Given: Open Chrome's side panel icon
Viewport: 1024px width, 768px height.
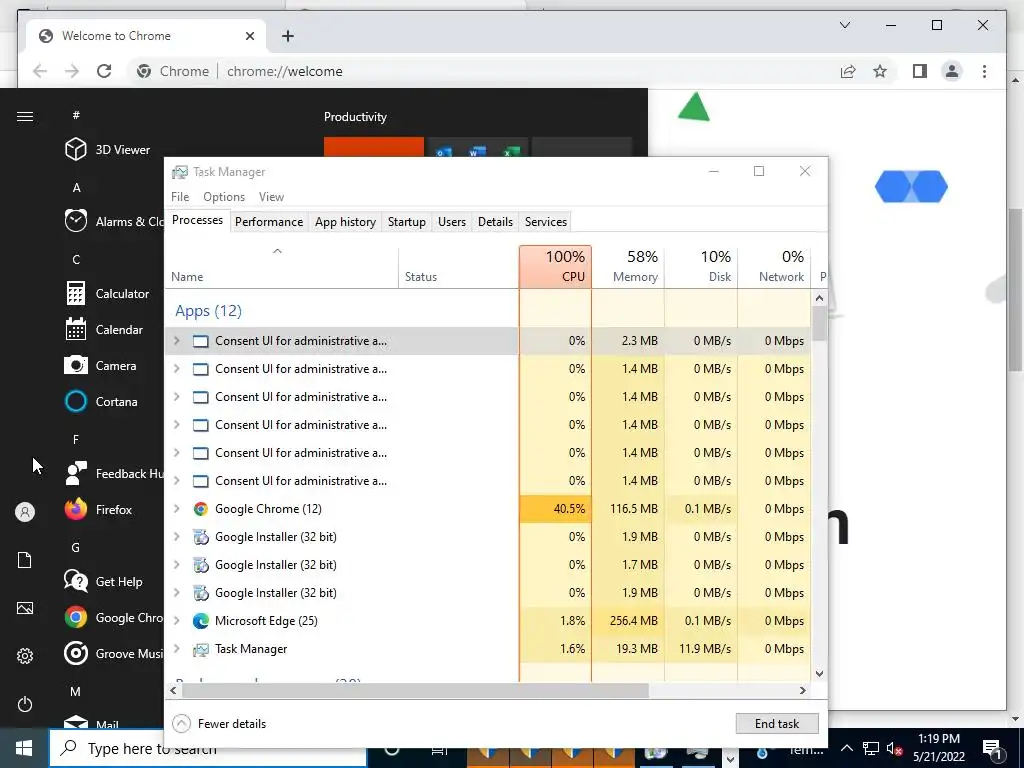Looking at the screenshot, I should coord(920,71).
